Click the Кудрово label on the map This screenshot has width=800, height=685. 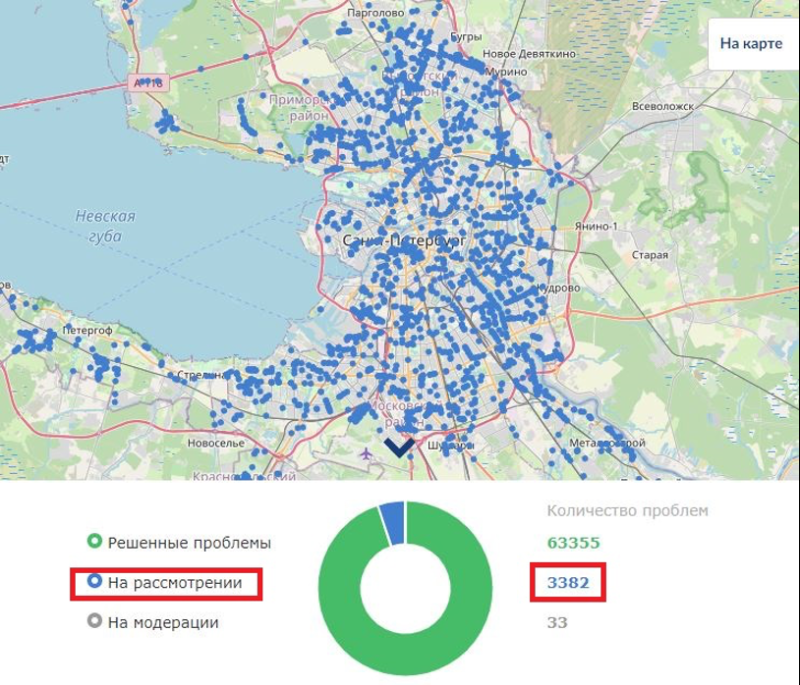tap(557, 287)
